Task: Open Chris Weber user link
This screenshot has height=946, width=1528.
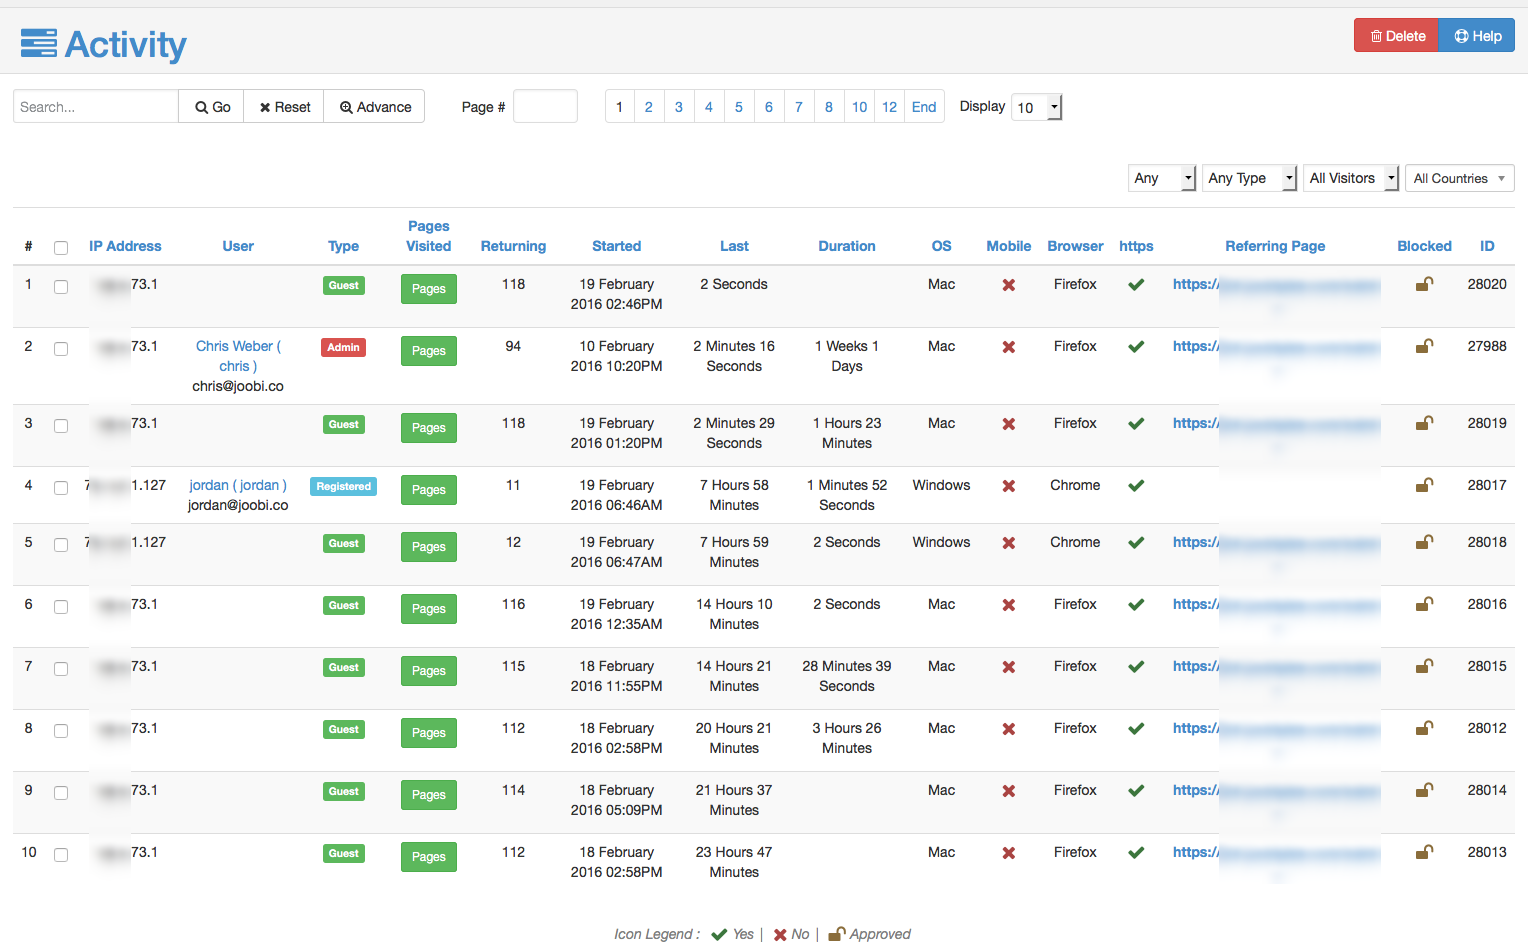Action: (238, 356)
